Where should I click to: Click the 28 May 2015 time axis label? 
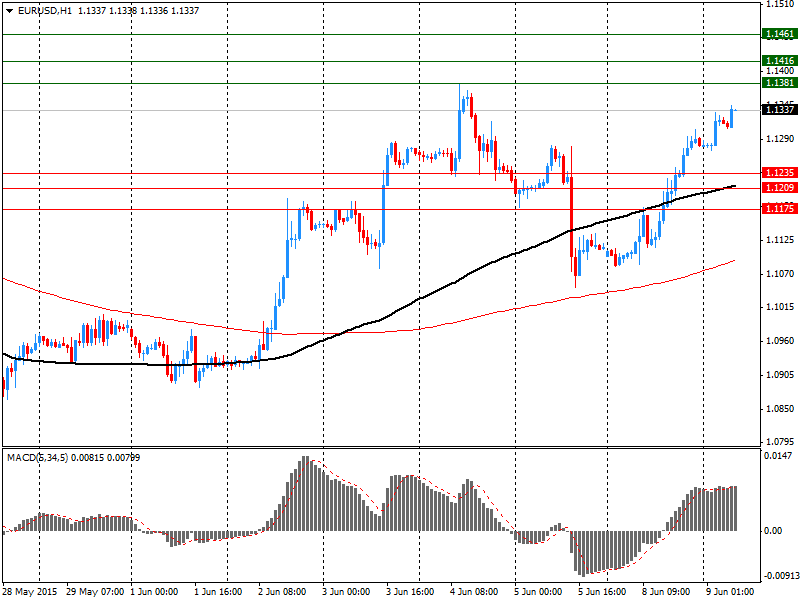[x=32, y=592]
